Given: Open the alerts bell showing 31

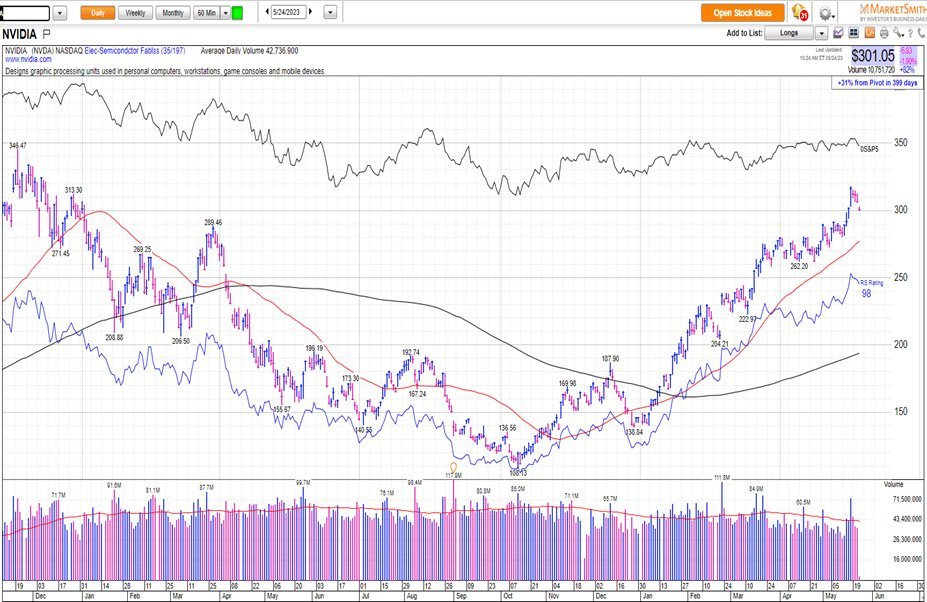Looking at the screenshot, I should coord(799,12).
